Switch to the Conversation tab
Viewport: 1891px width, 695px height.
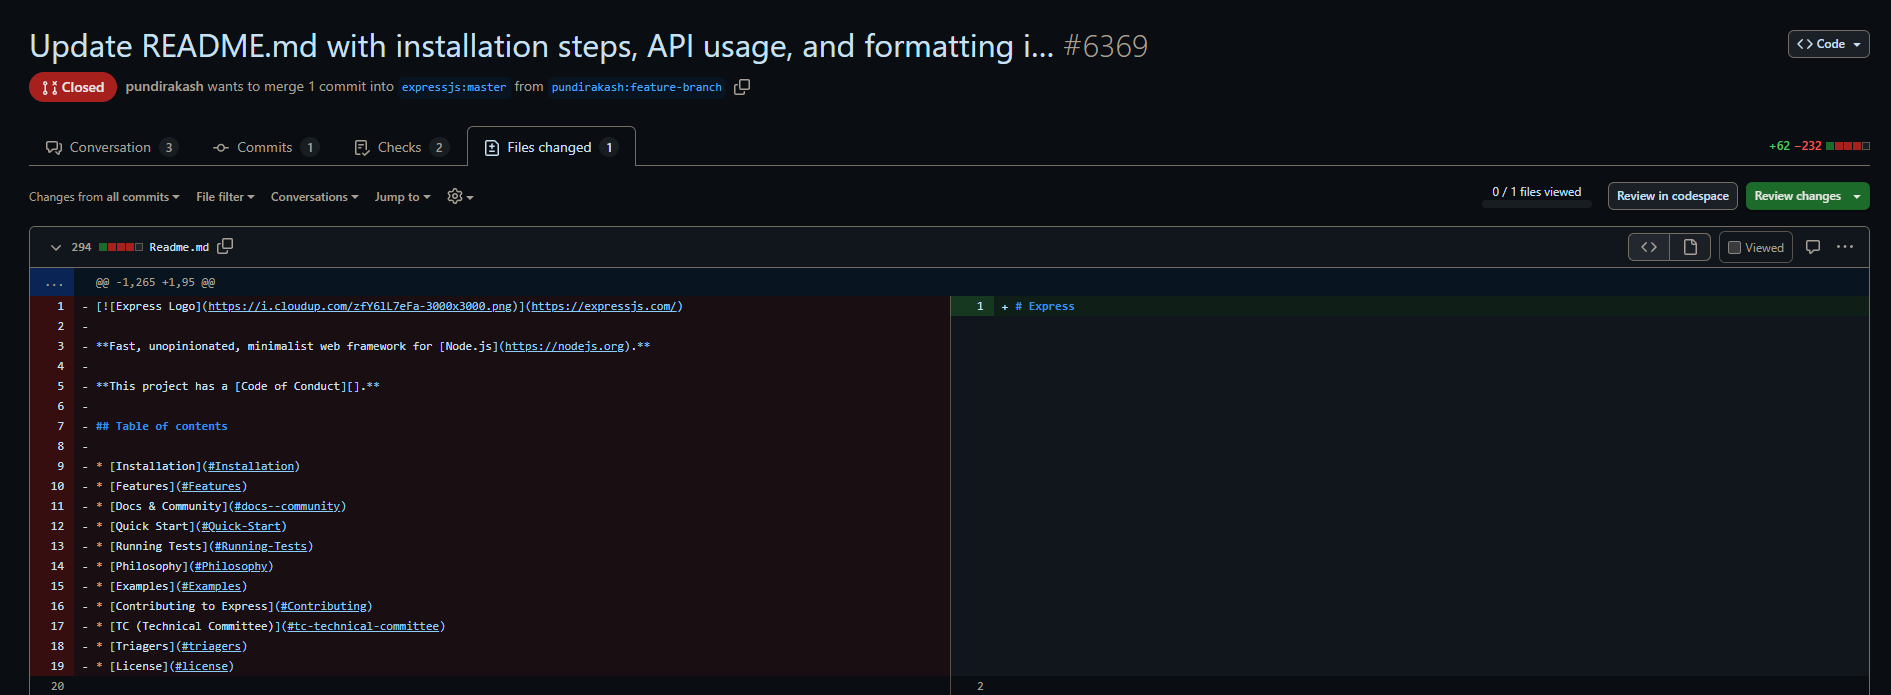click(x=111, y=147)
